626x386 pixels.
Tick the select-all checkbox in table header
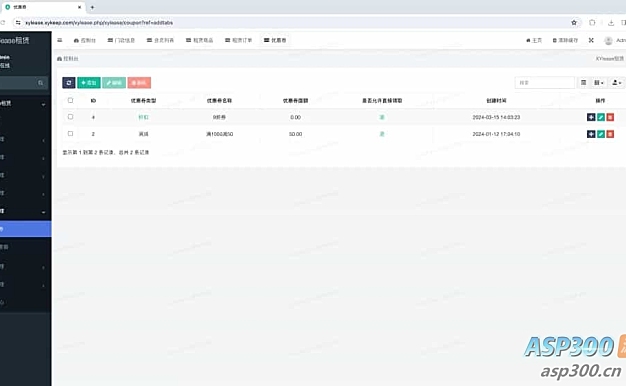pos(70,100)
